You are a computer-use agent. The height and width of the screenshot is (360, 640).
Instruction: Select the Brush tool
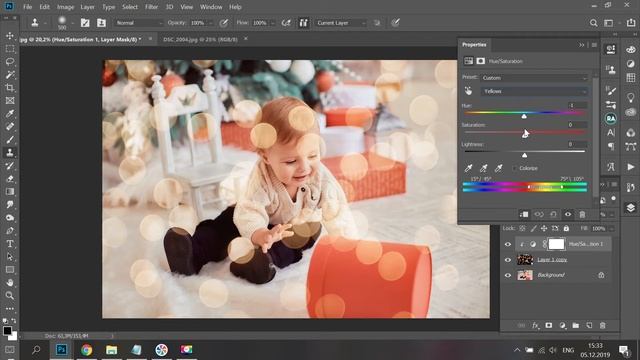coord(10,140)
